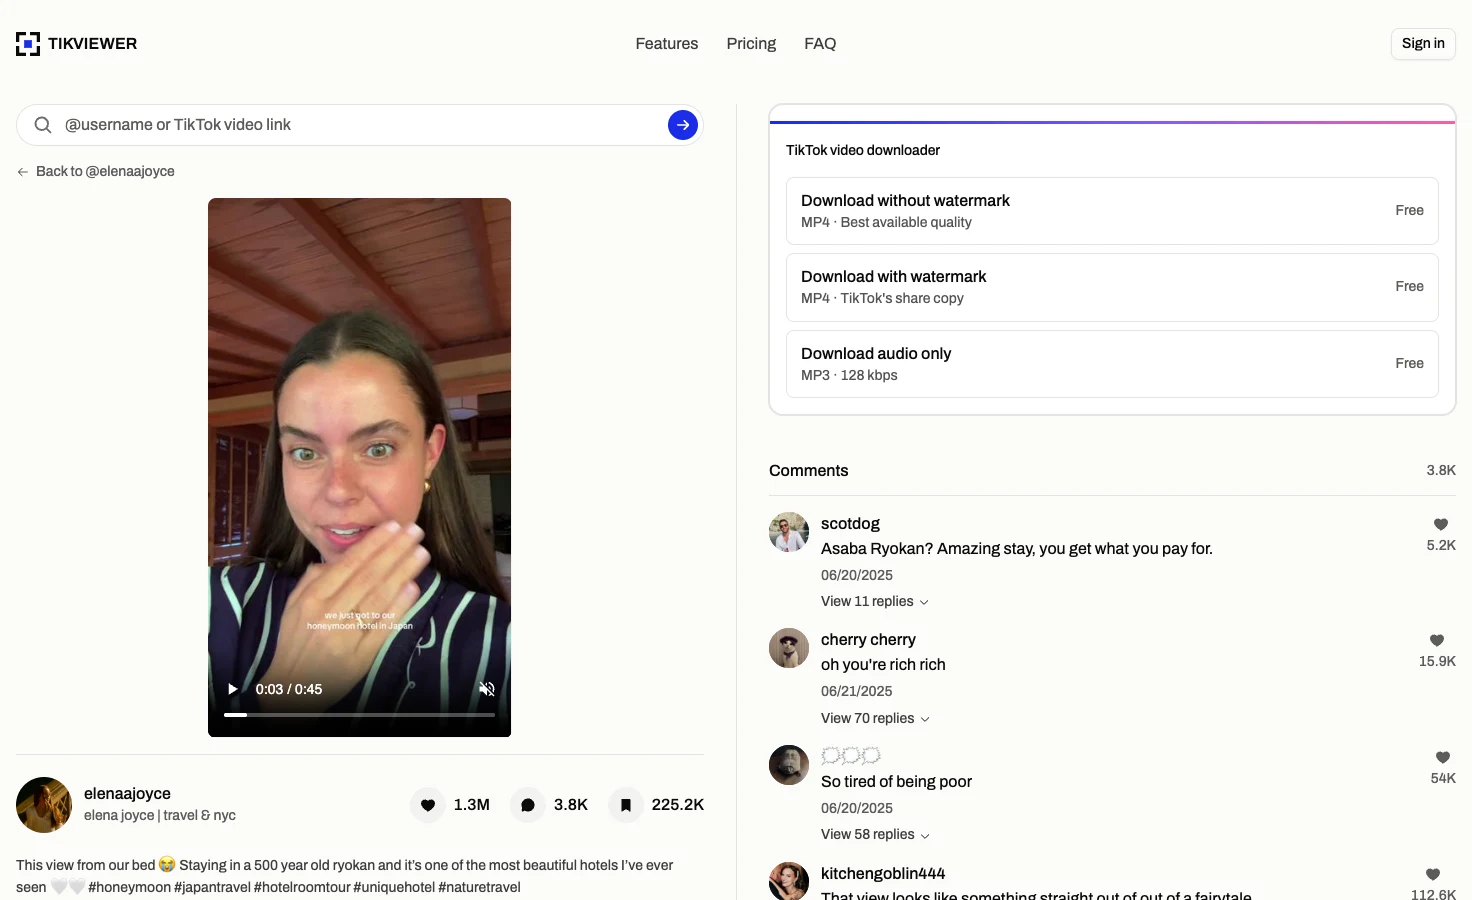1472x900 pixels.
Task: Click the comment bubble icon beside 3.8K
Action: (x=528, y=805)
